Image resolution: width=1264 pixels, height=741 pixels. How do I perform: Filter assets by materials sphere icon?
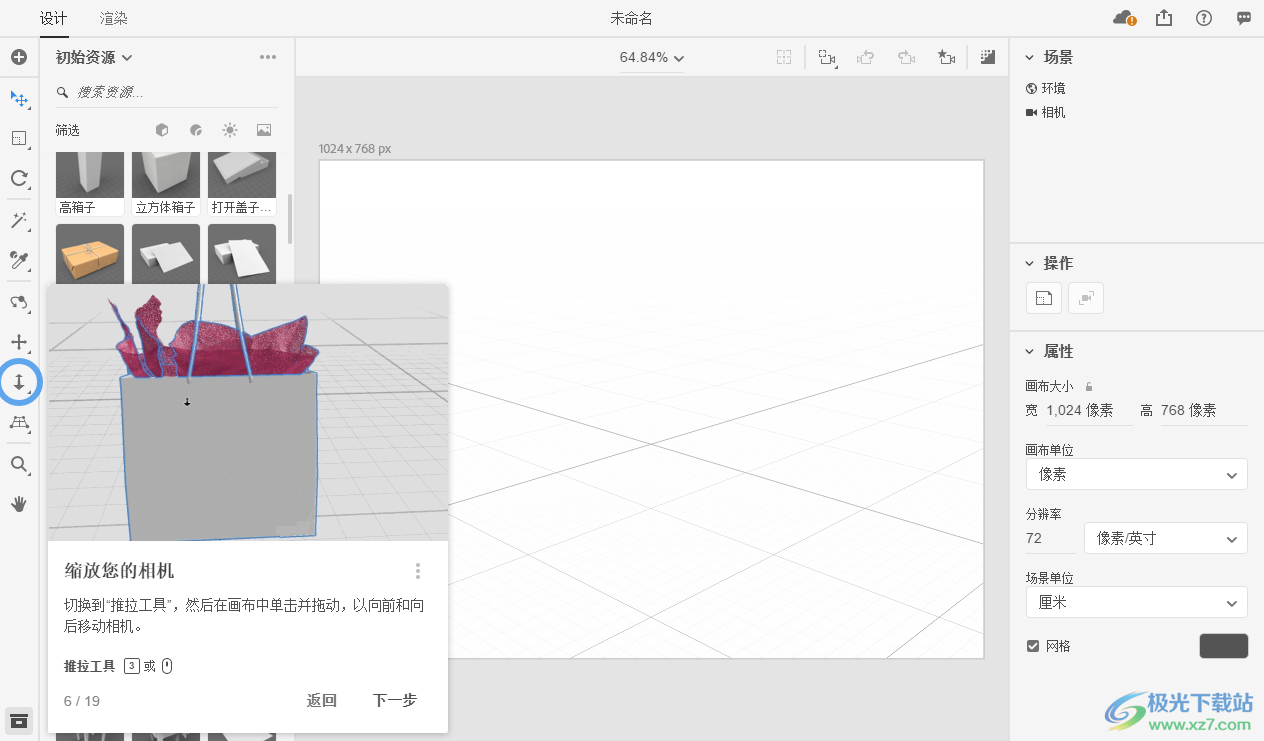[x=196, y=130]
